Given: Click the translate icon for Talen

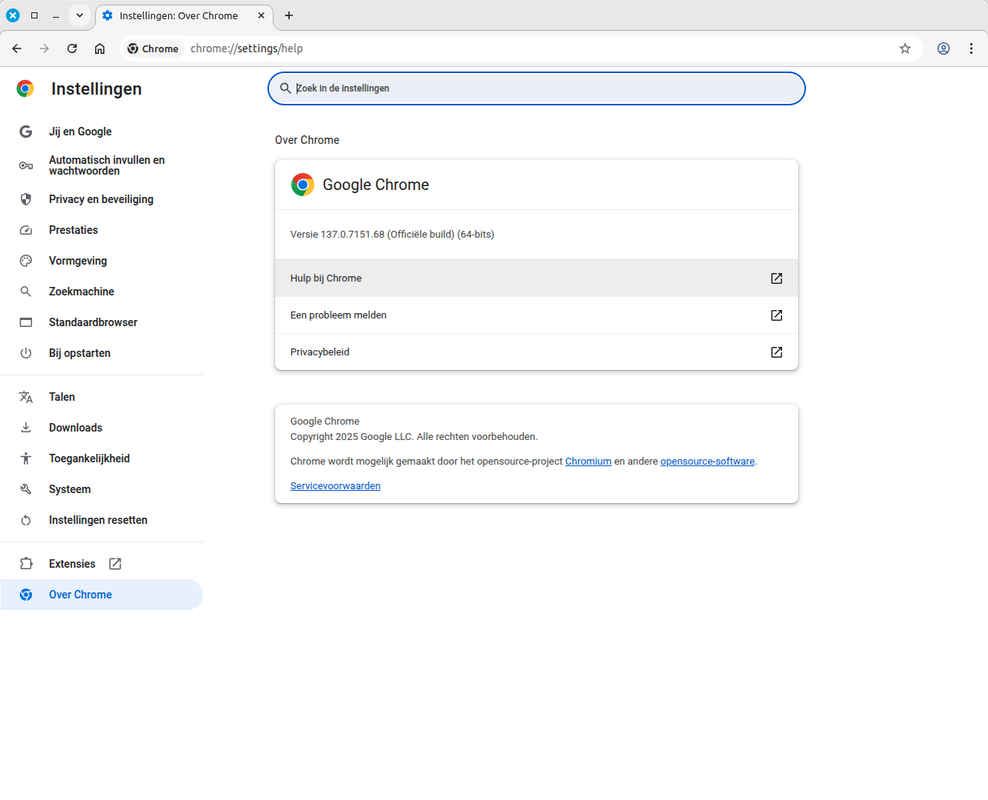Looking at the screenshot, I should tap(26, 397).
